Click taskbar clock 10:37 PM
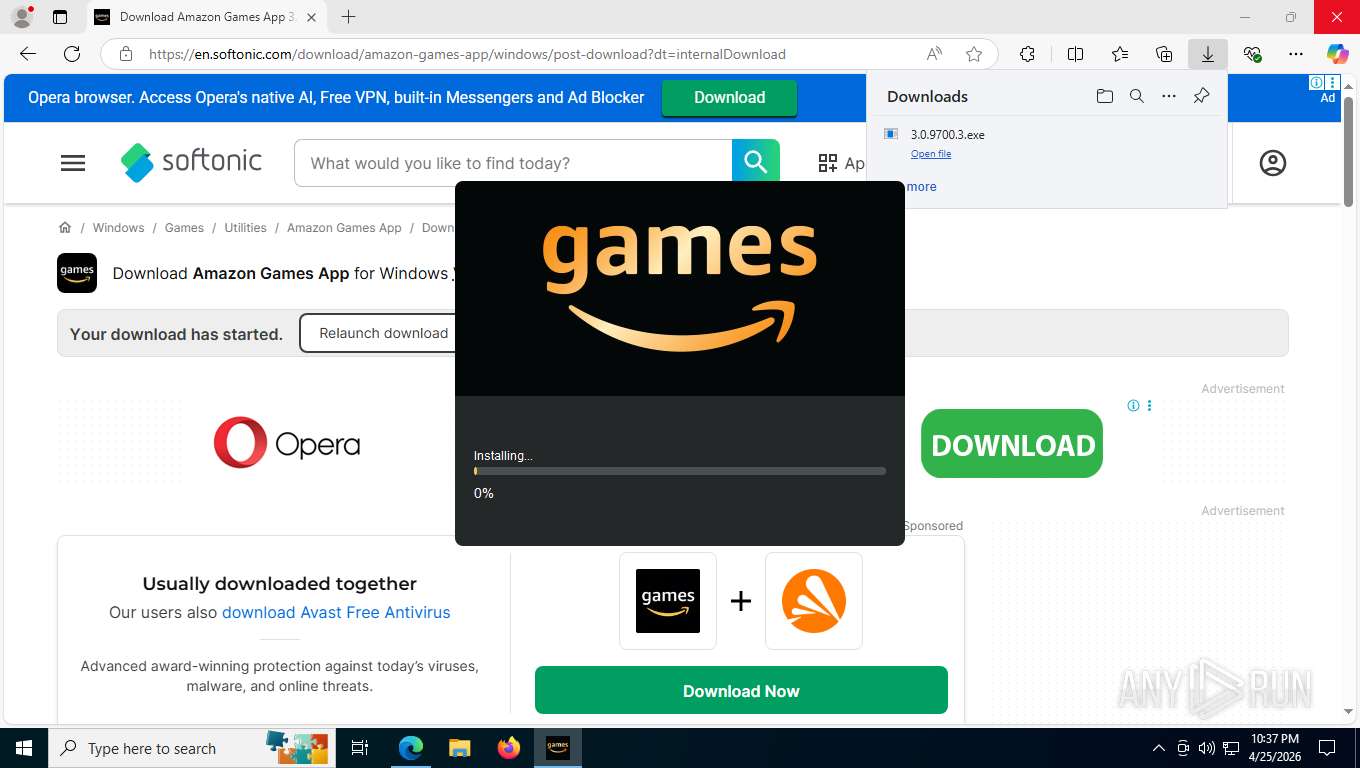The image size is (1360, 768). [x=1274, y=748]
